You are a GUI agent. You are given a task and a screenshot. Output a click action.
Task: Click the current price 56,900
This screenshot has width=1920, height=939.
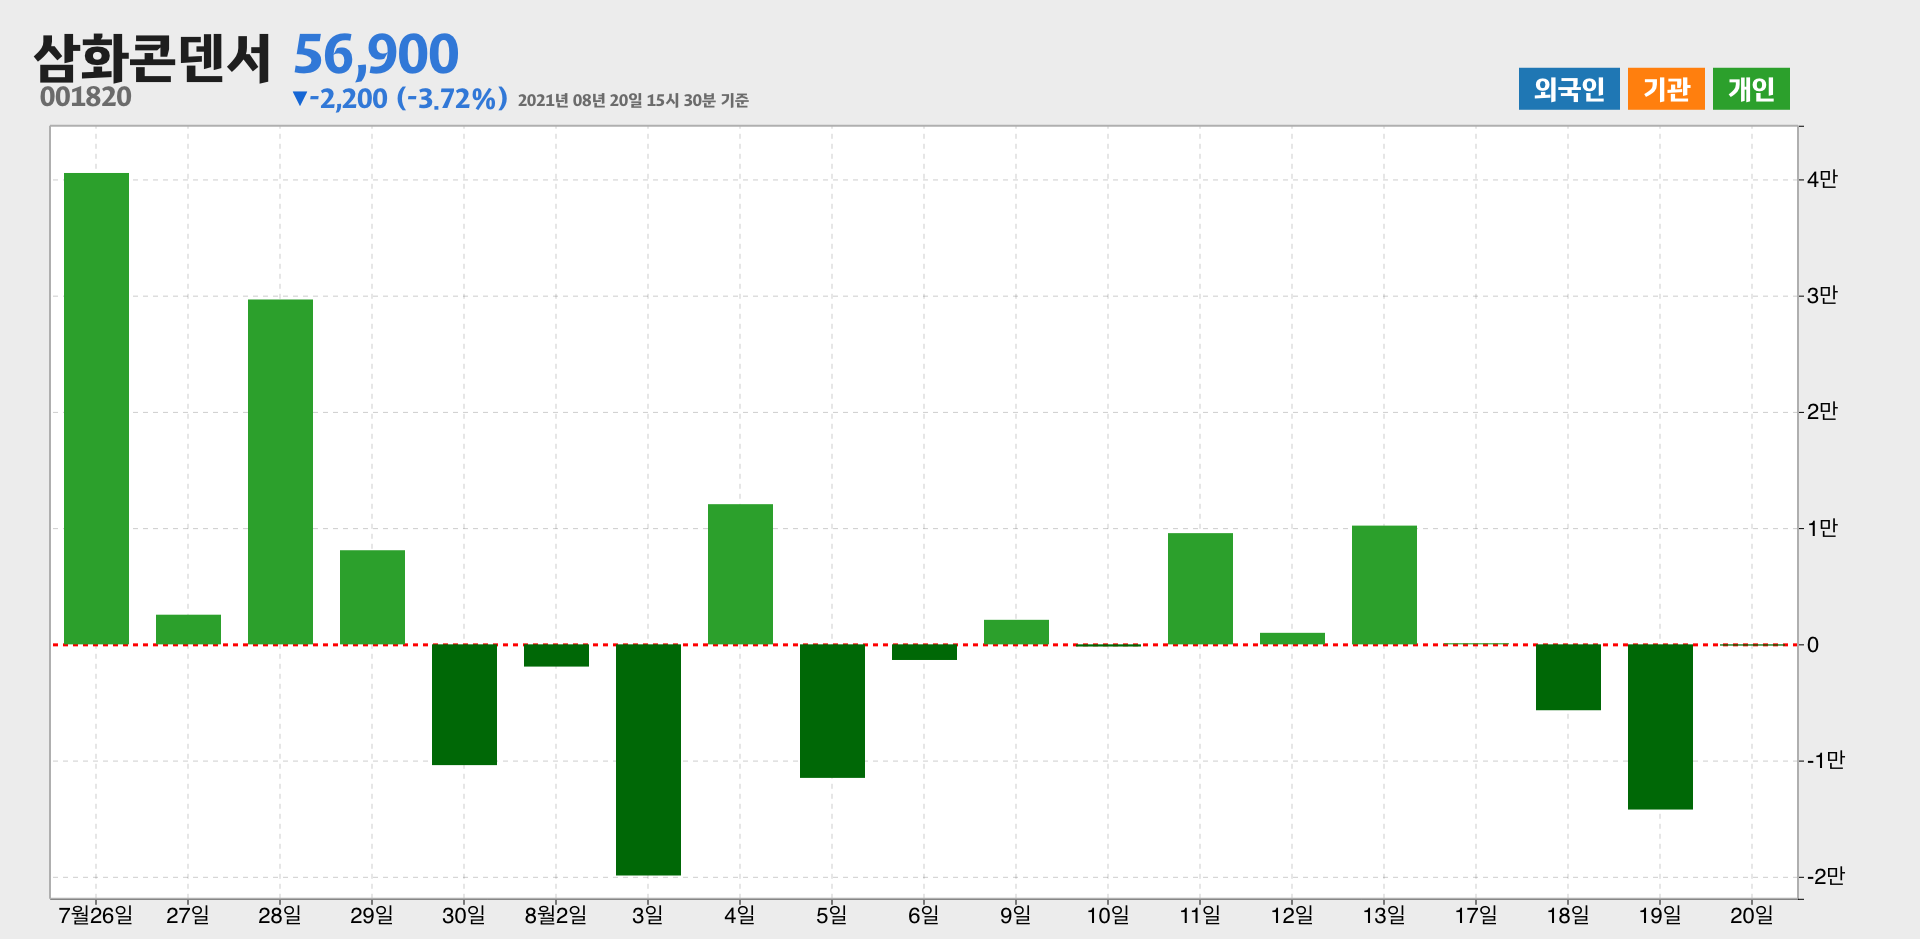(376, 54)
